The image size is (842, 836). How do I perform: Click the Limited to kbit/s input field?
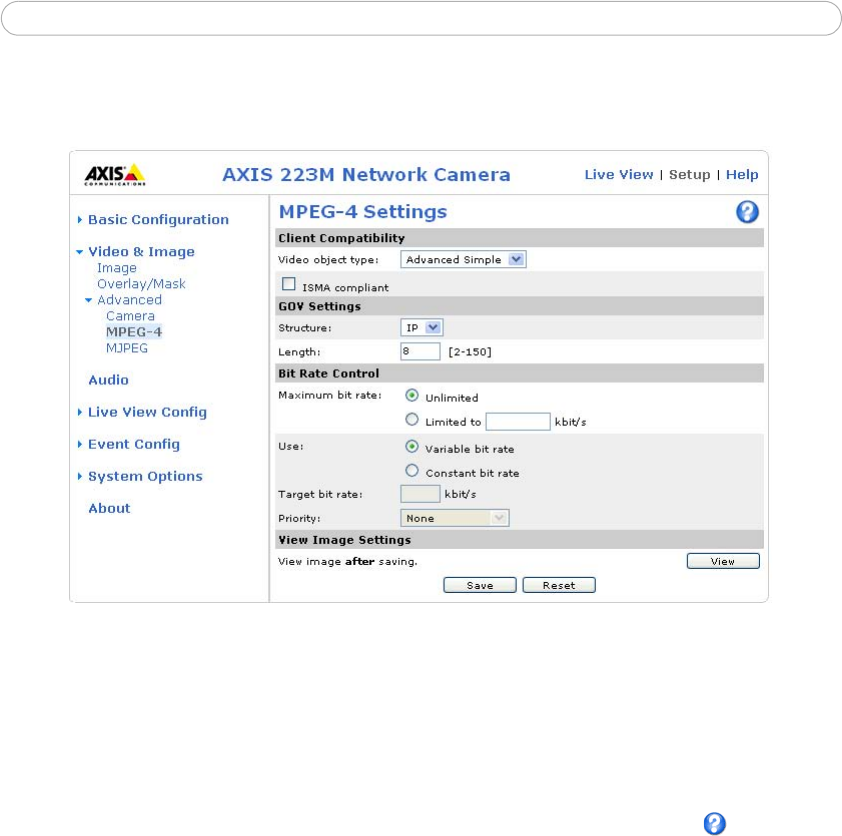(x=518, y=421)
